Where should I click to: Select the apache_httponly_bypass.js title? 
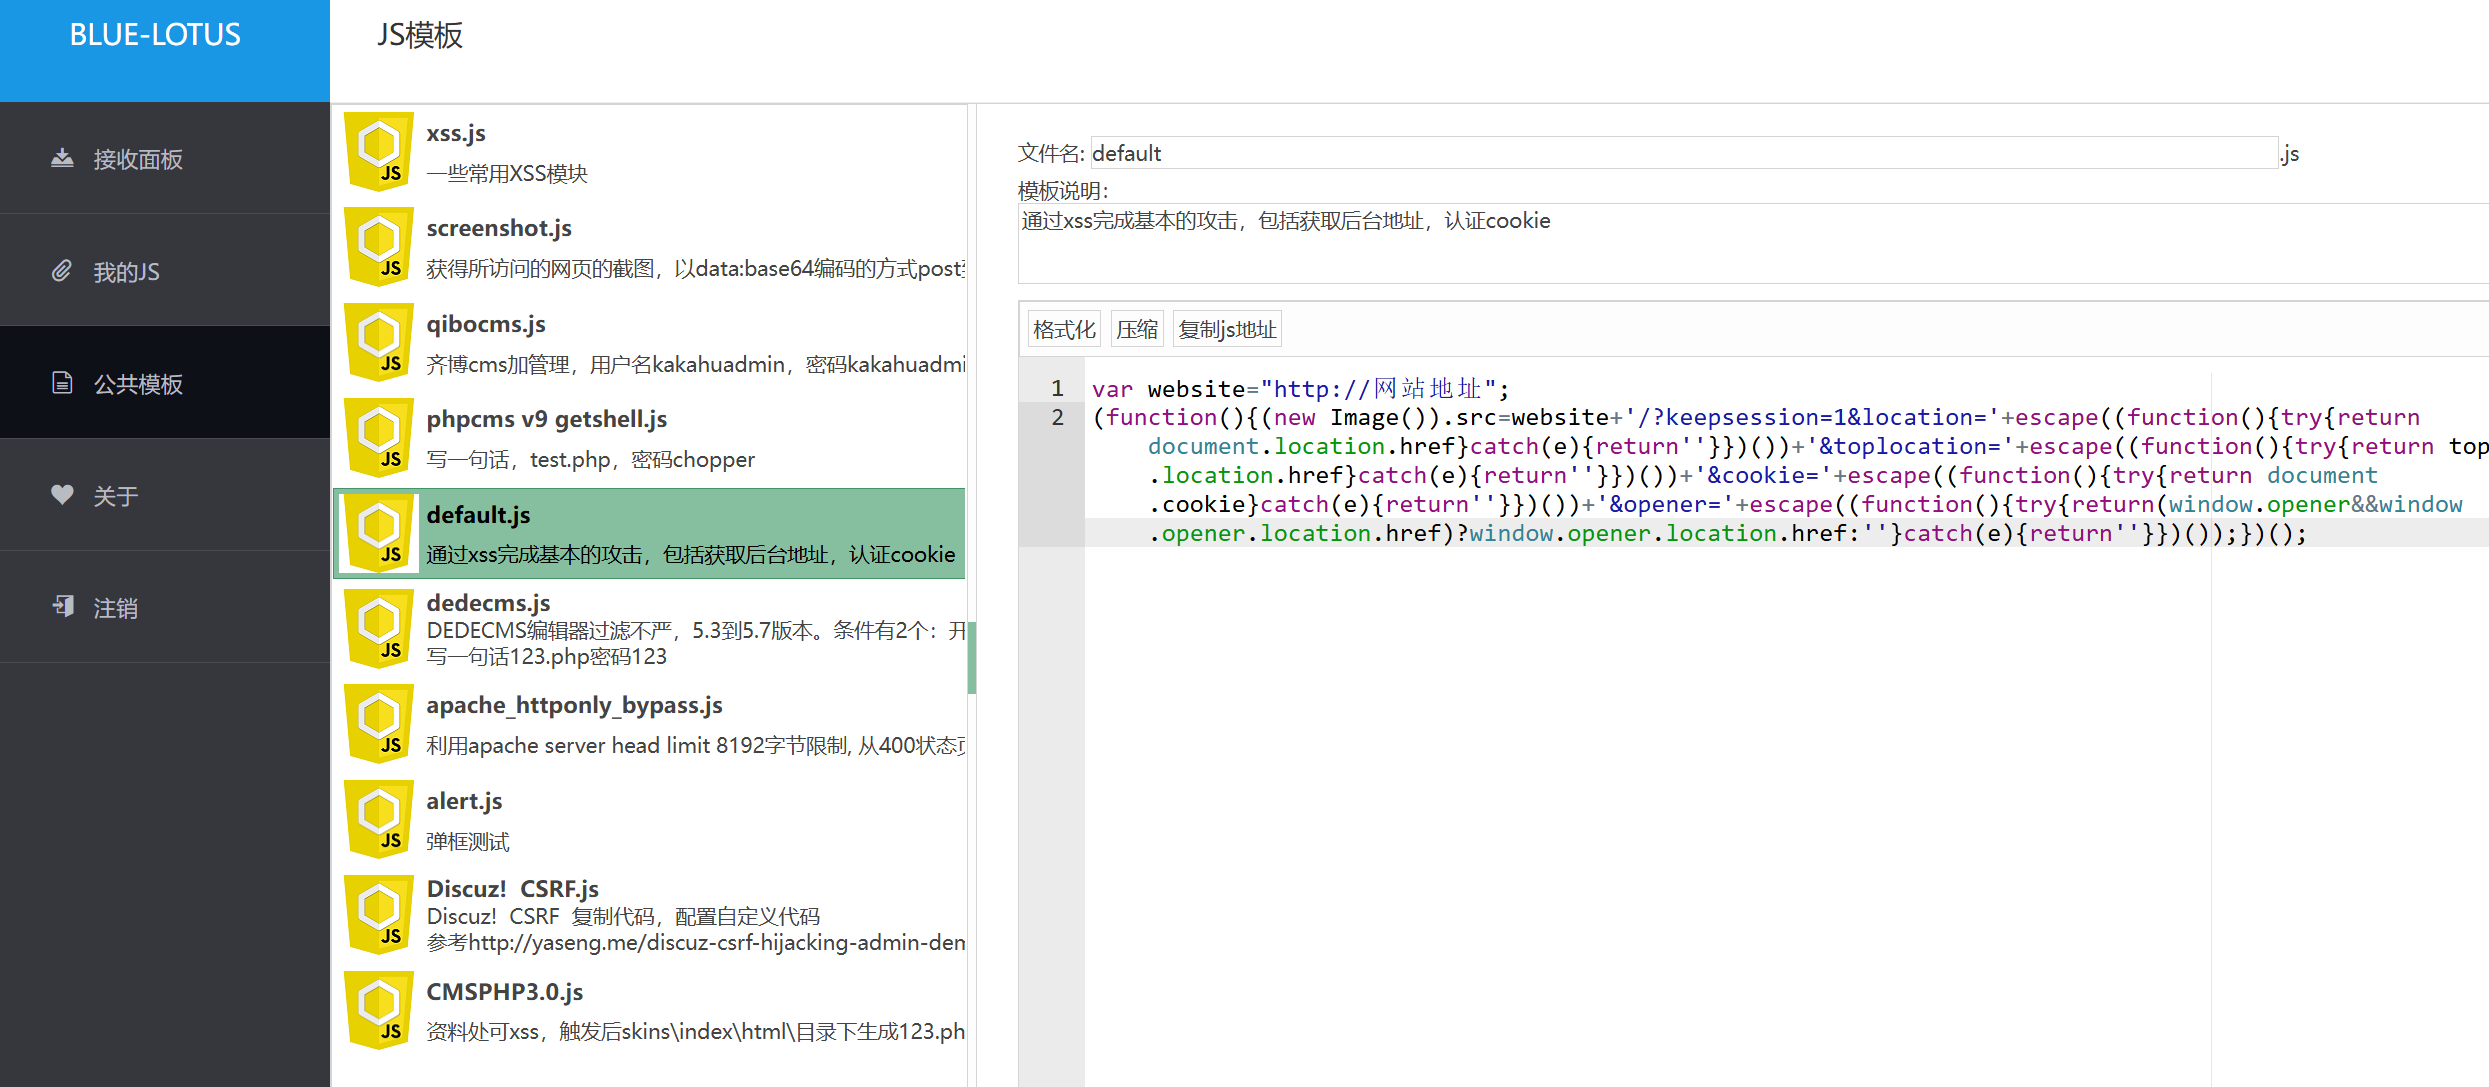coord(574,705)
